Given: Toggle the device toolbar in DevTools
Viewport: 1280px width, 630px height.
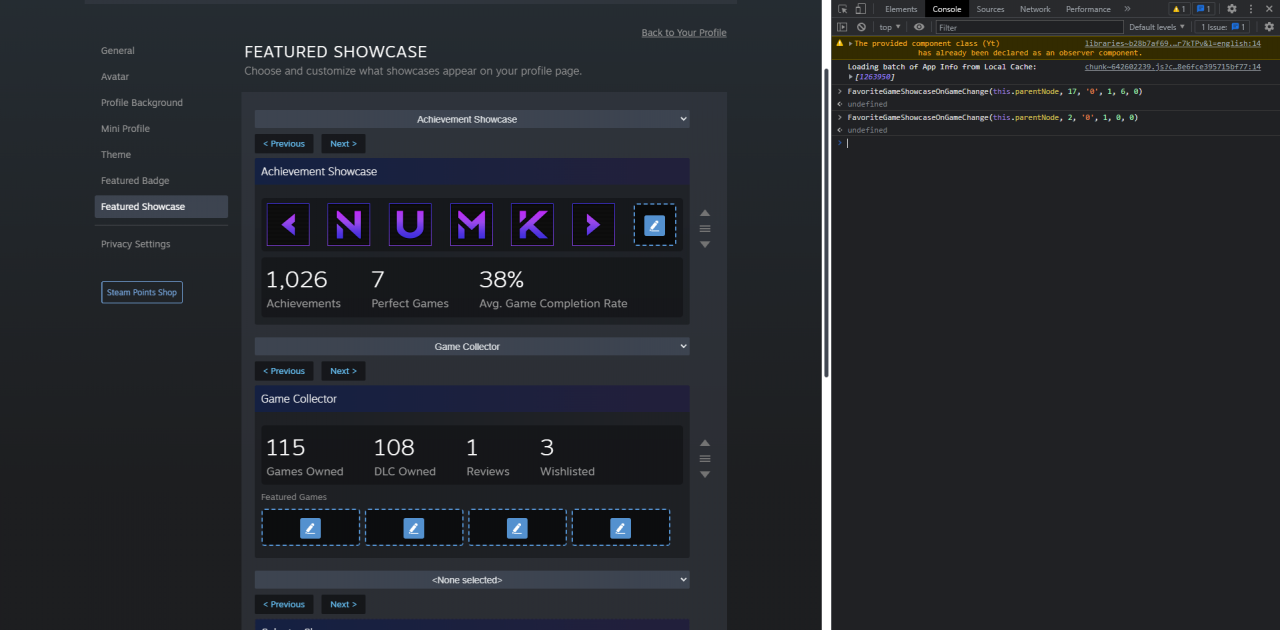Looking at the screenshot, I should (860, 9).
